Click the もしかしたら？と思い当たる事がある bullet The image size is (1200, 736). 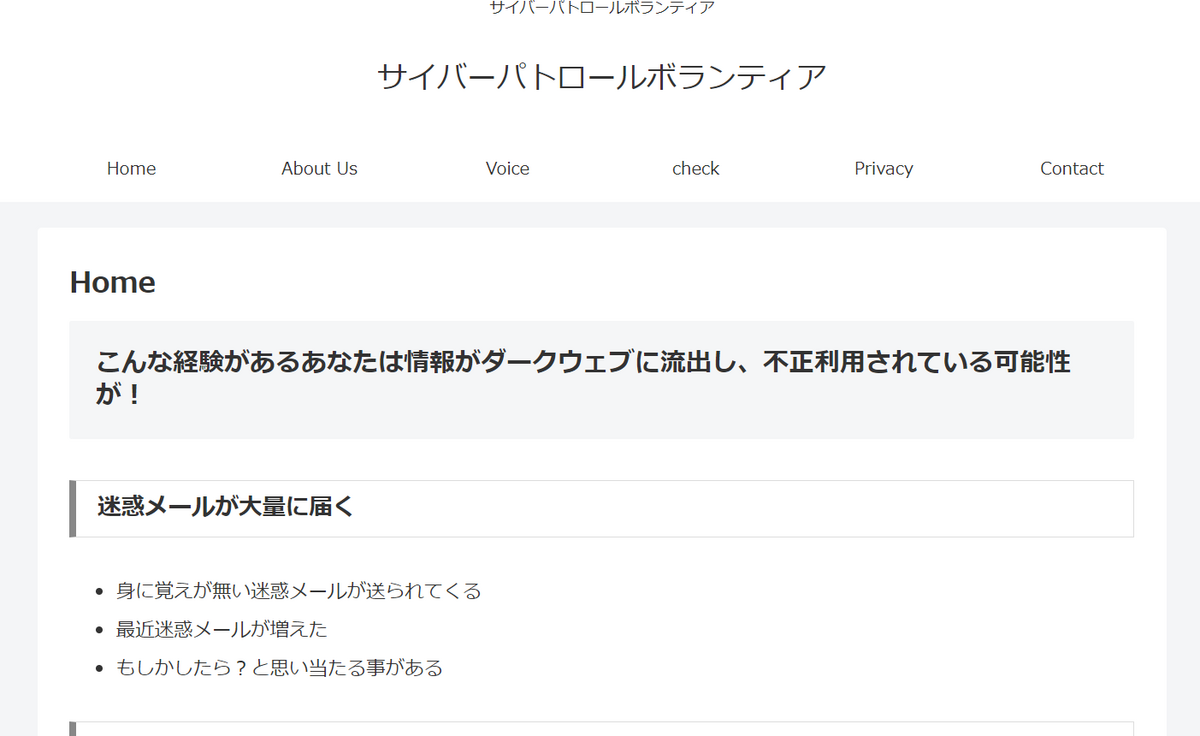click(279, 667)
